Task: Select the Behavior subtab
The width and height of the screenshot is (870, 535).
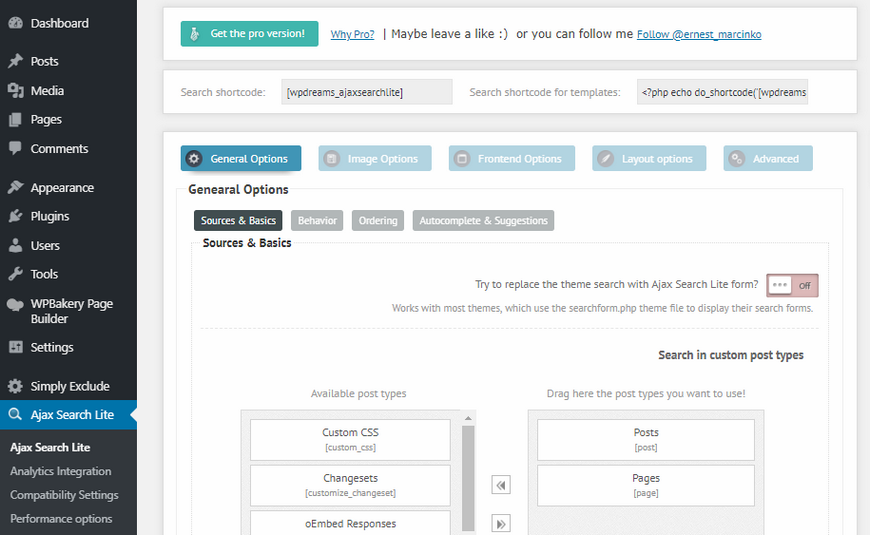Action: 317,220
